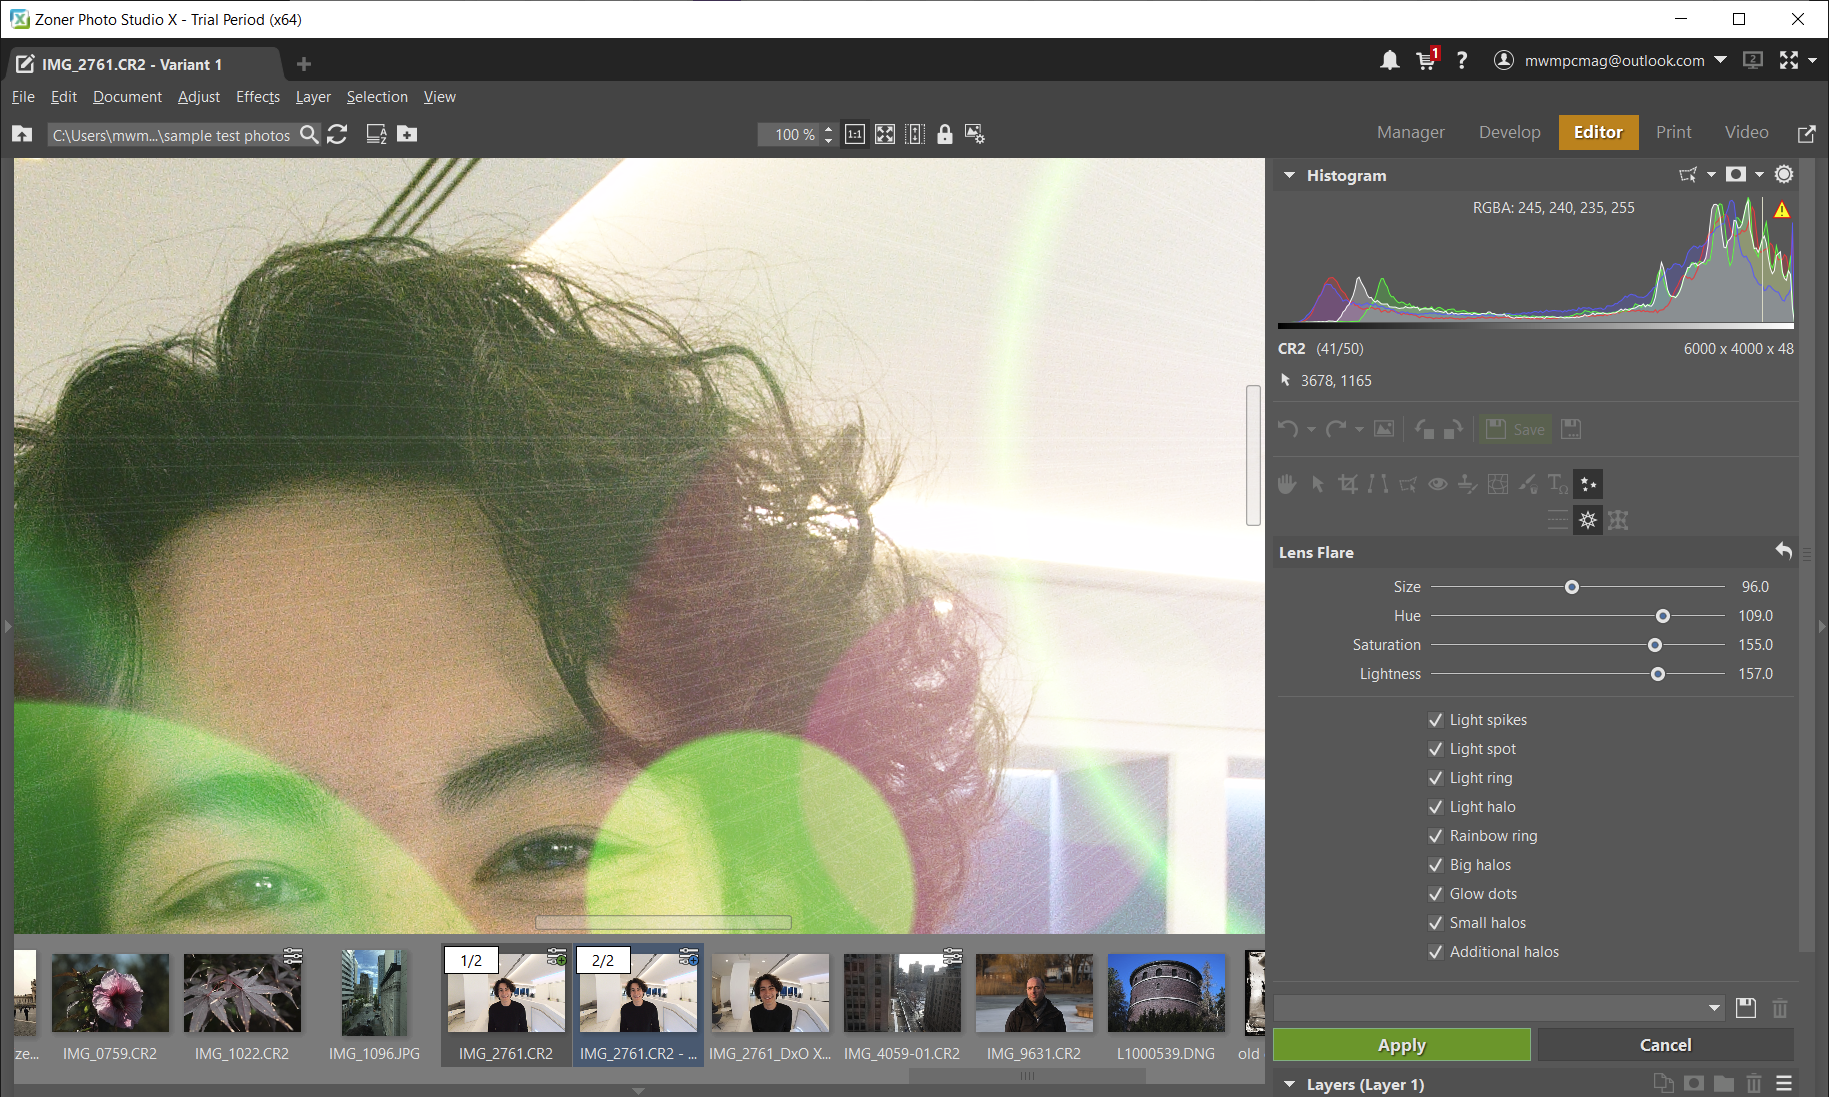
Task: Select the Lens Flare sun icon
Action: 1588,520
